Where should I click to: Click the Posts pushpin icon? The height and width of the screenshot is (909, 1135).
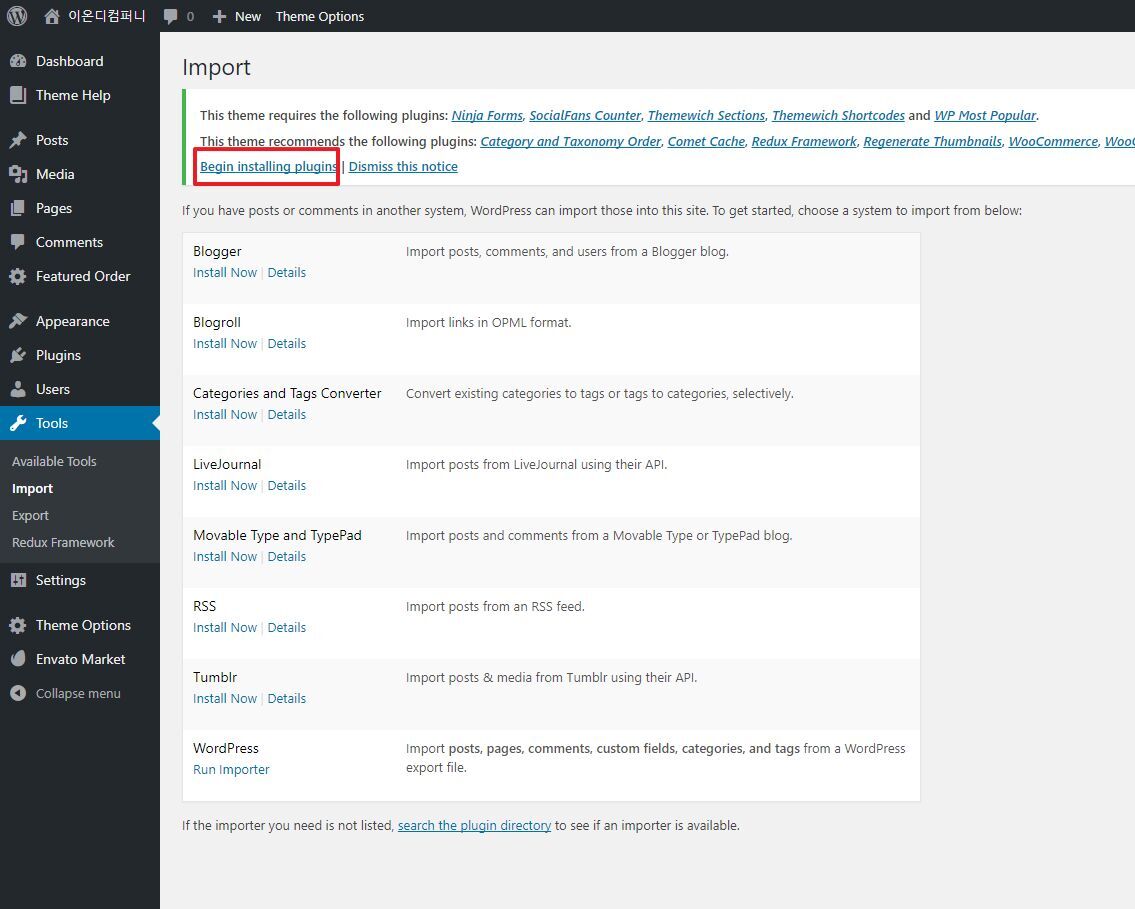coord(18,140)
